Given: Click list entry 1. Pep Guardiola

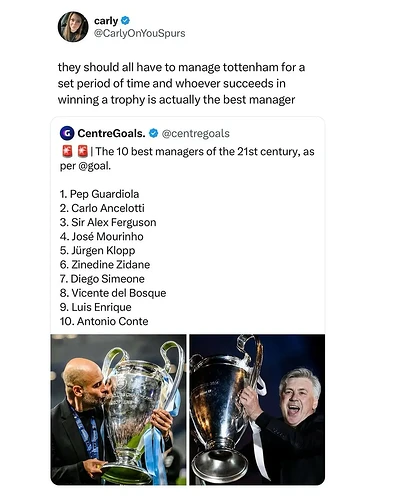Looking at the screenshot, I should (x=99, y=194).
